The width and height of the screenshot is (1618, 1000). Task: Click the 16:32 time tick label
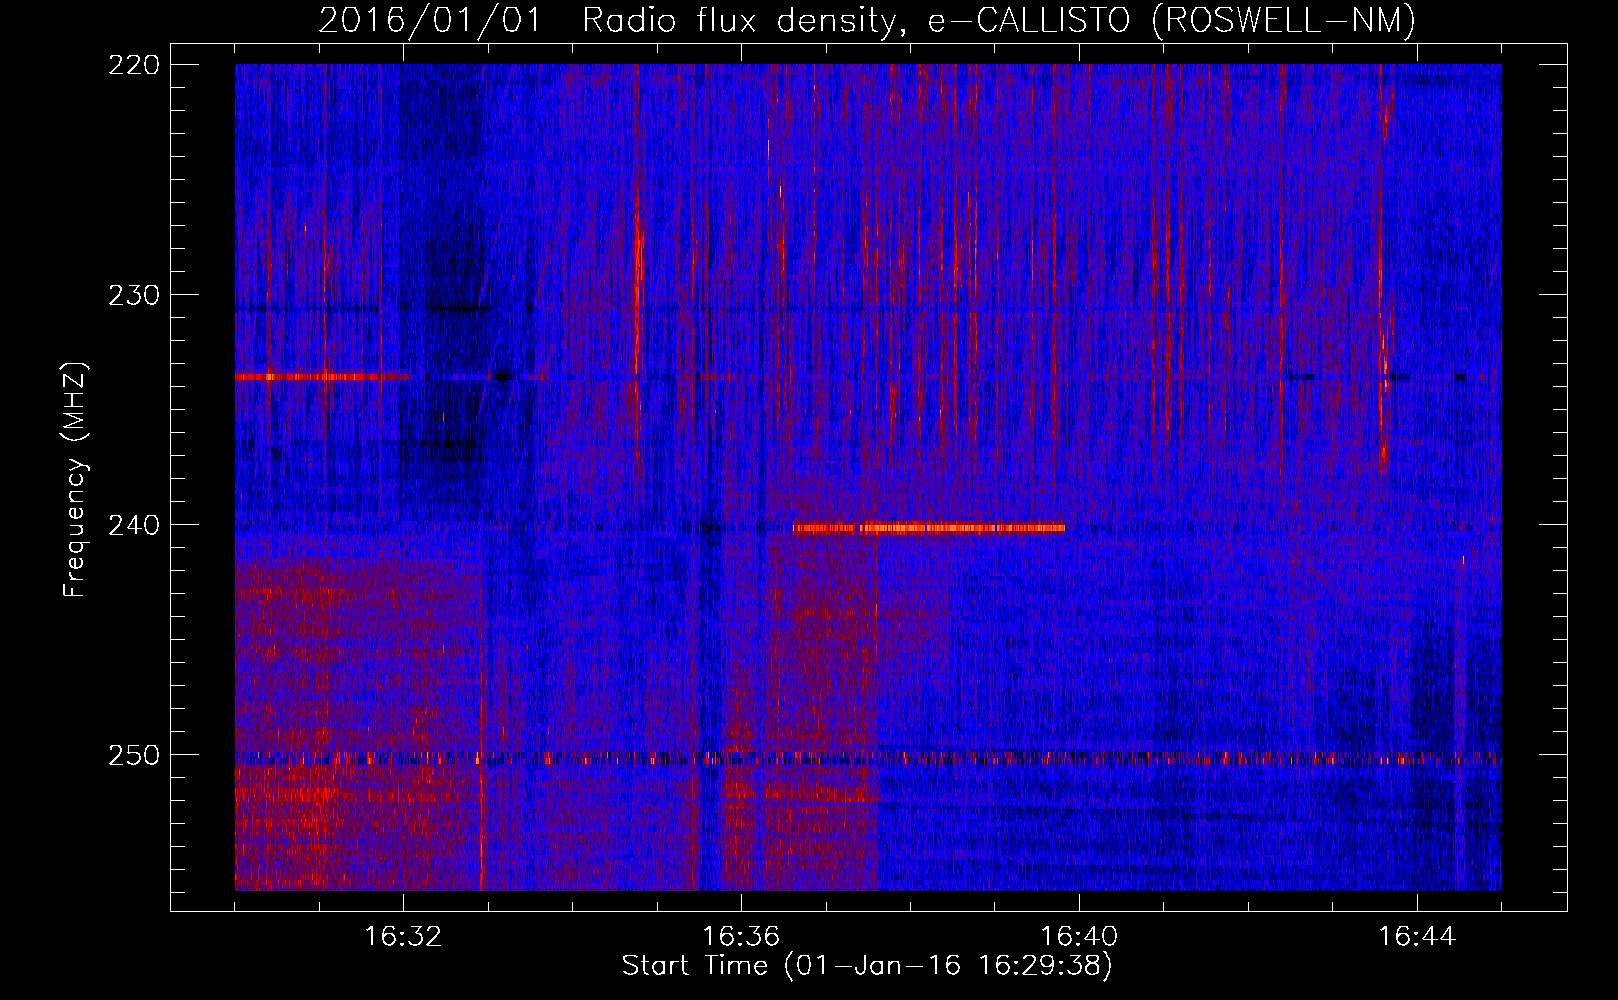(x=403, y=936)
